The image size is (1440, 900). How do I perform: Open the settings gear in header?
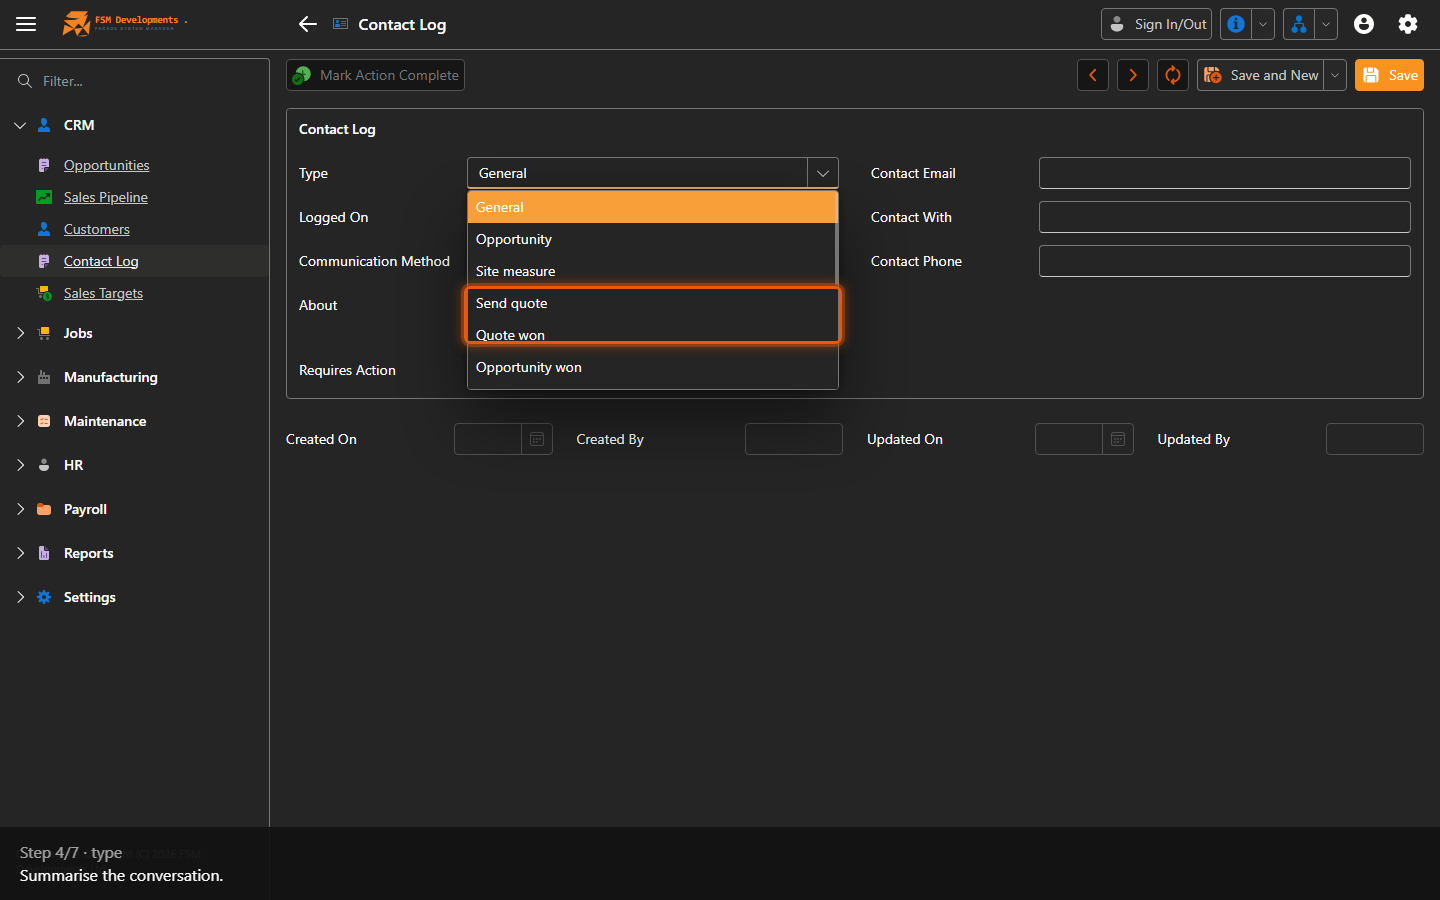pos(1408,24)
